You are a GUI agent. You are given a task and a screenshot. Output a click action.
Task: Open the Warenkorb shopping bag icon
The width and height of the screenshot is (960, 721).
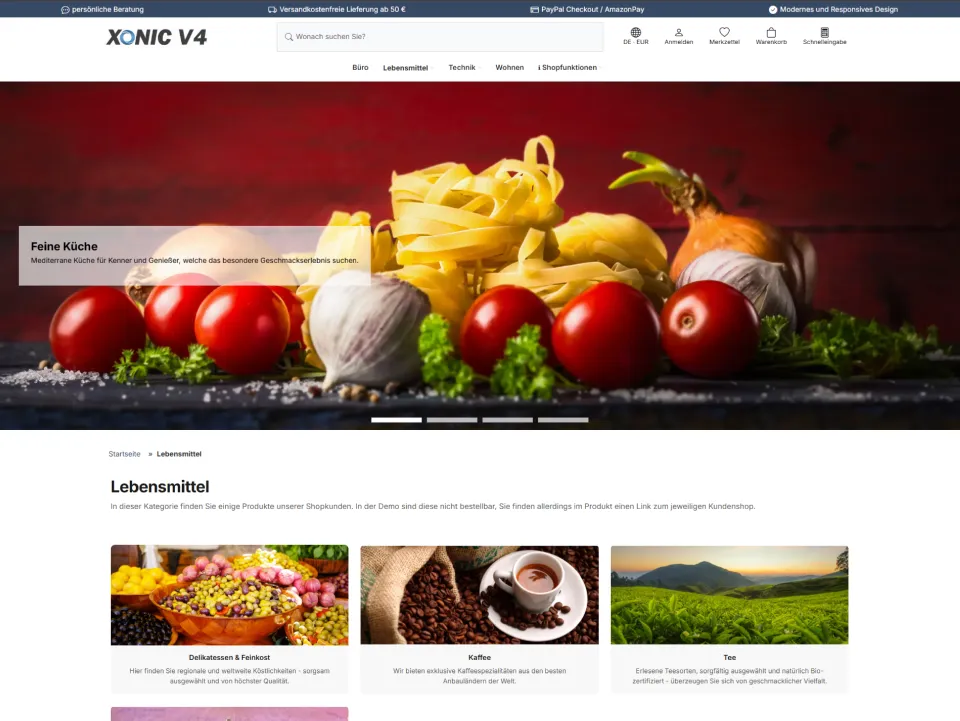[771, 32]
